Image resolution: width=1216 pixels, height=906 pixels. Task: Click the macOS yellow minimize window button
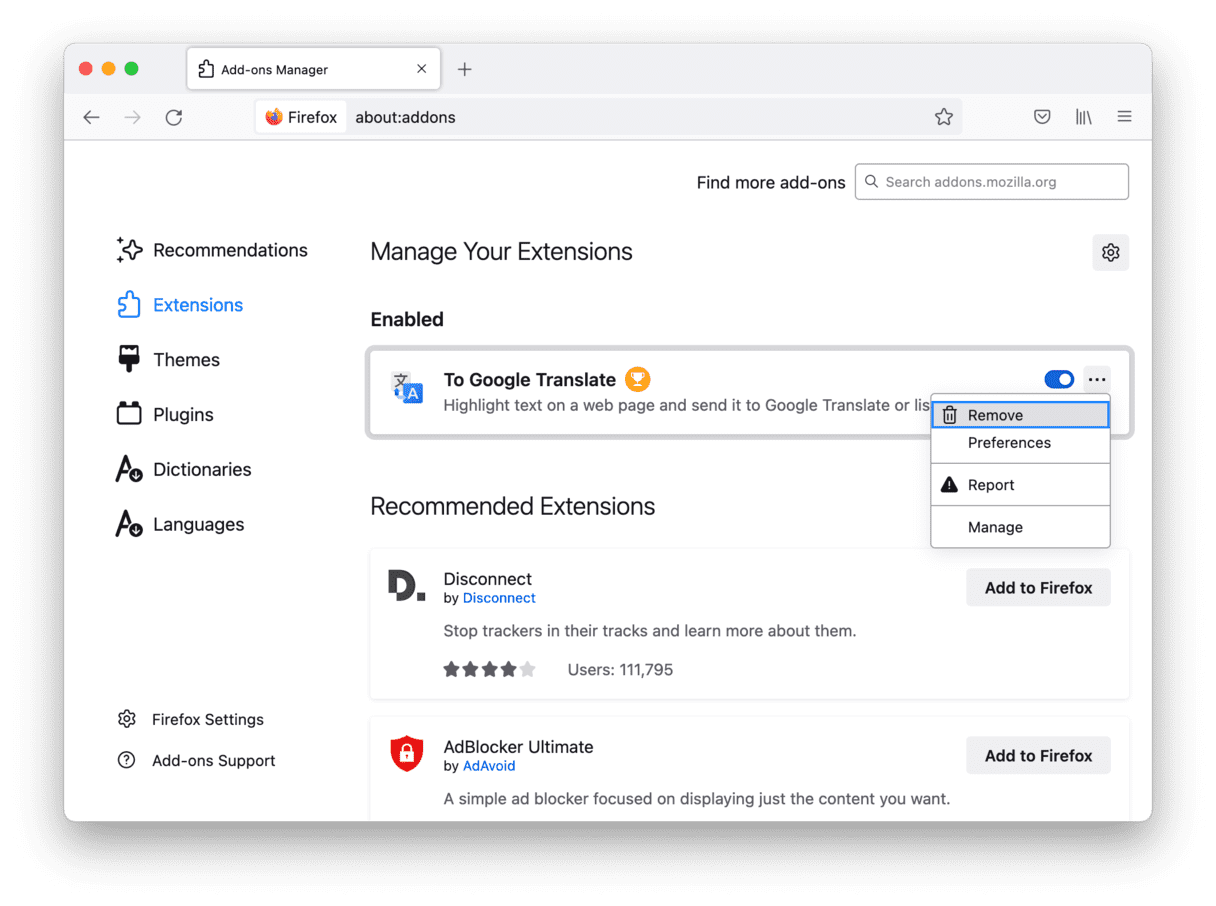click(x=108, y=69)
